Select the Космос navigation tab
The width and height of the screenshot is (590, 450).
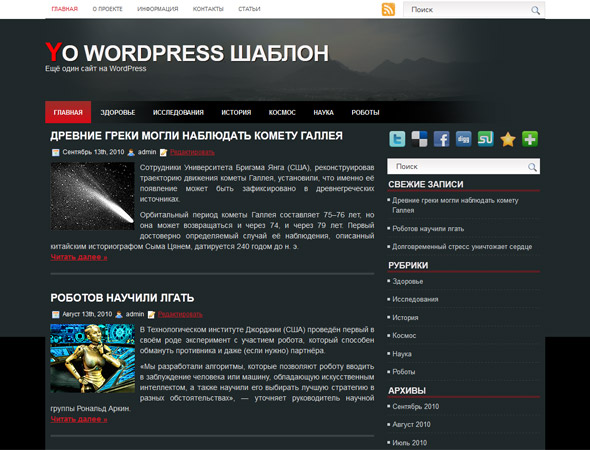[x=282, y=112]
